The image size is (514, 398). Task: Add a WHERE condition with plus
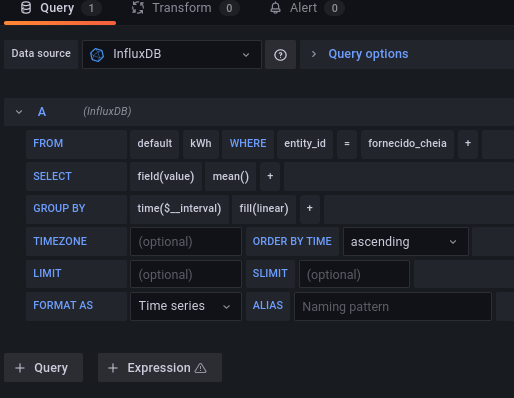point(468,144)
